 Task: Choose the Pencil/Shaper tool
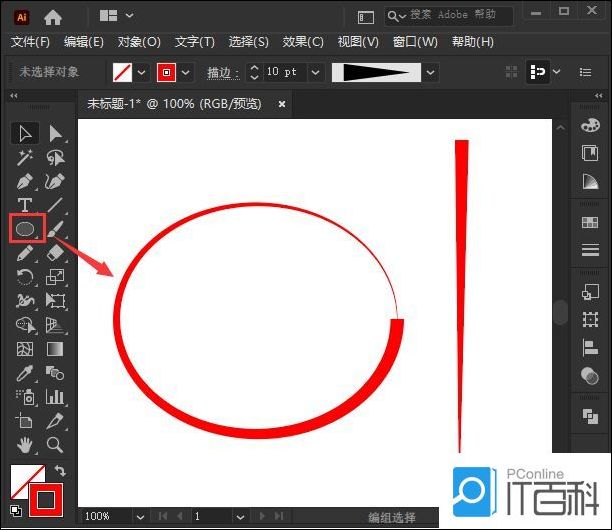pyautogui.click(x=25, y=253)
